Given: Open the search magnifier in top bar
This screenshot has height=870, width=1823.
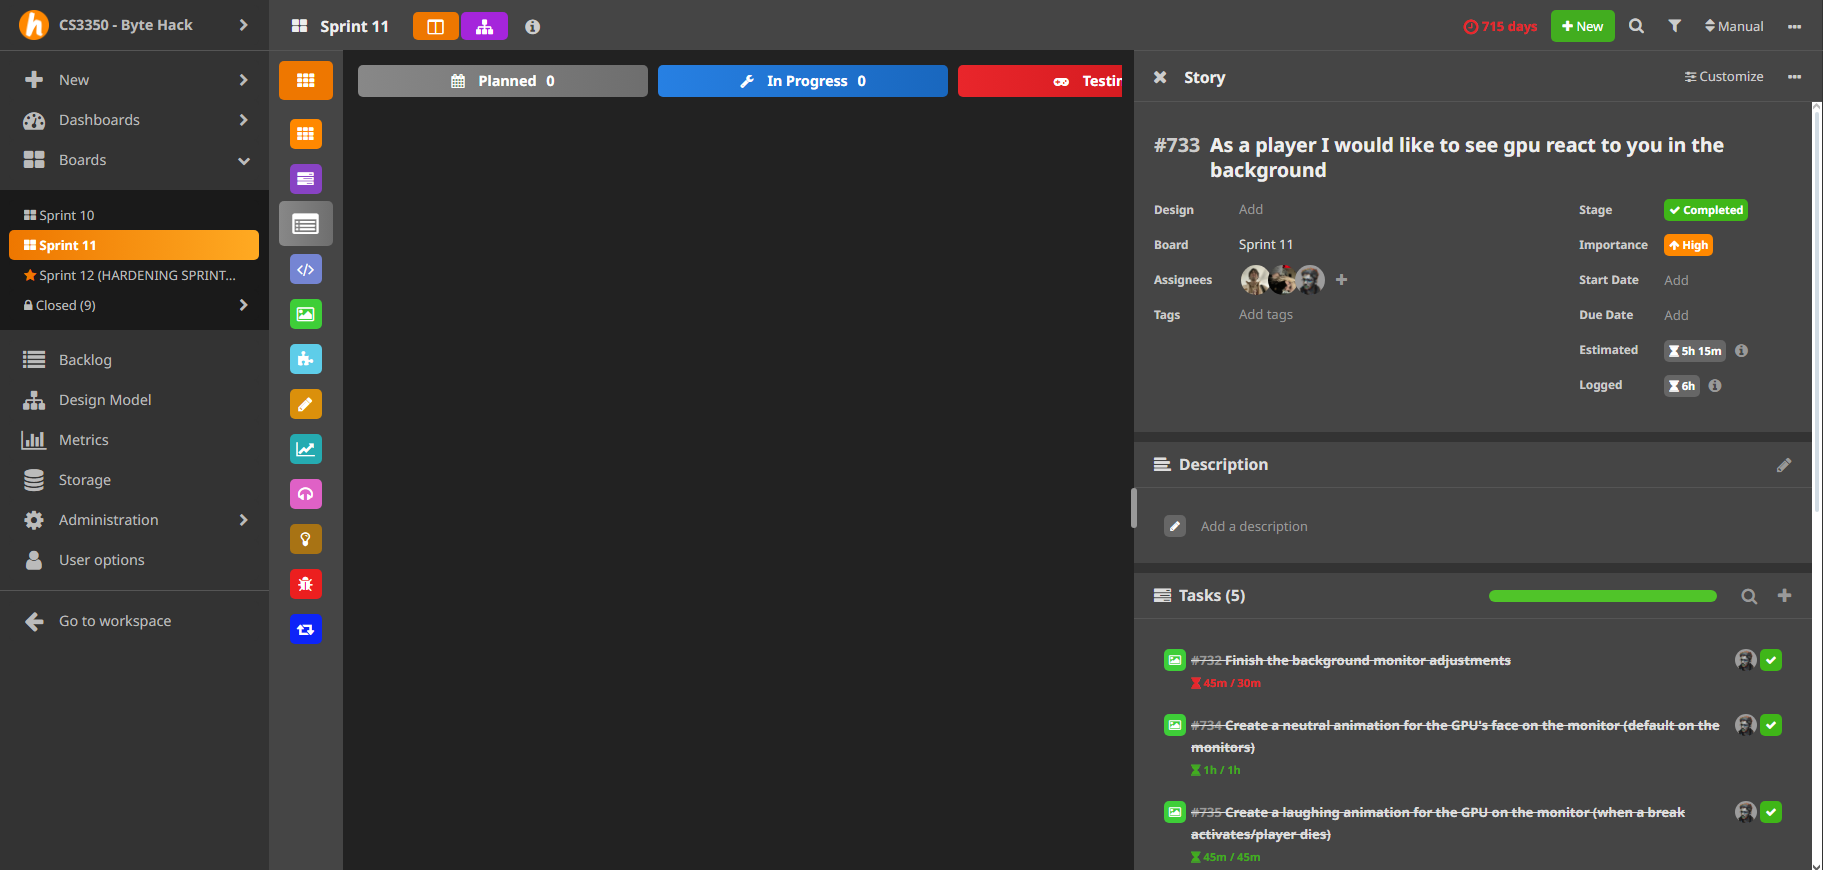Looking at the screenshot, I should 1636,26.
